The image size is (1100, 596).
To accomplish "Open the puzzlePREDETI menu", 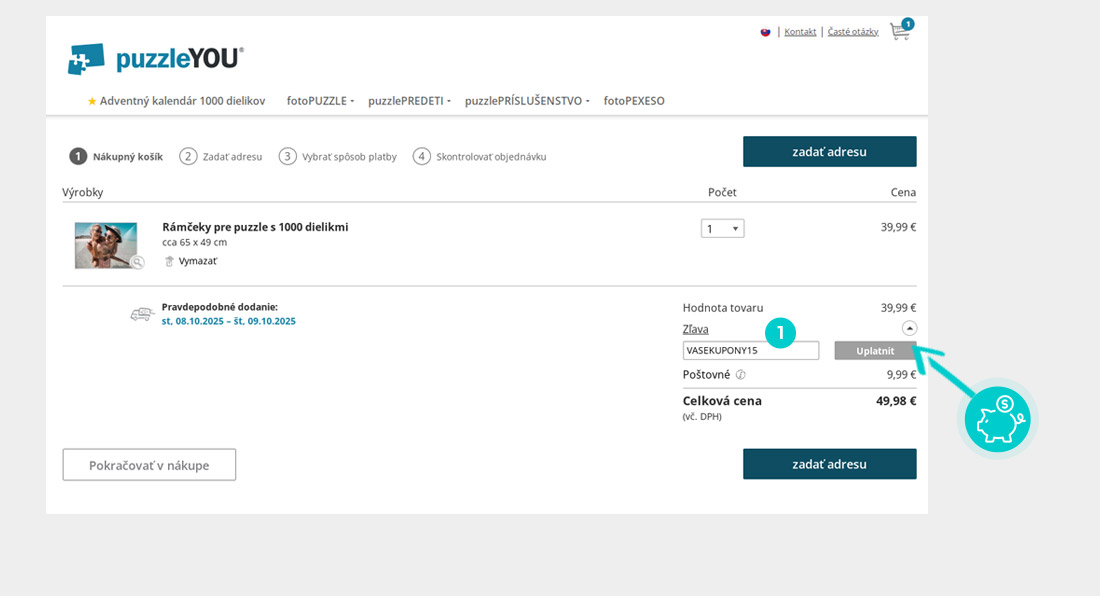I will pos(409,101).
